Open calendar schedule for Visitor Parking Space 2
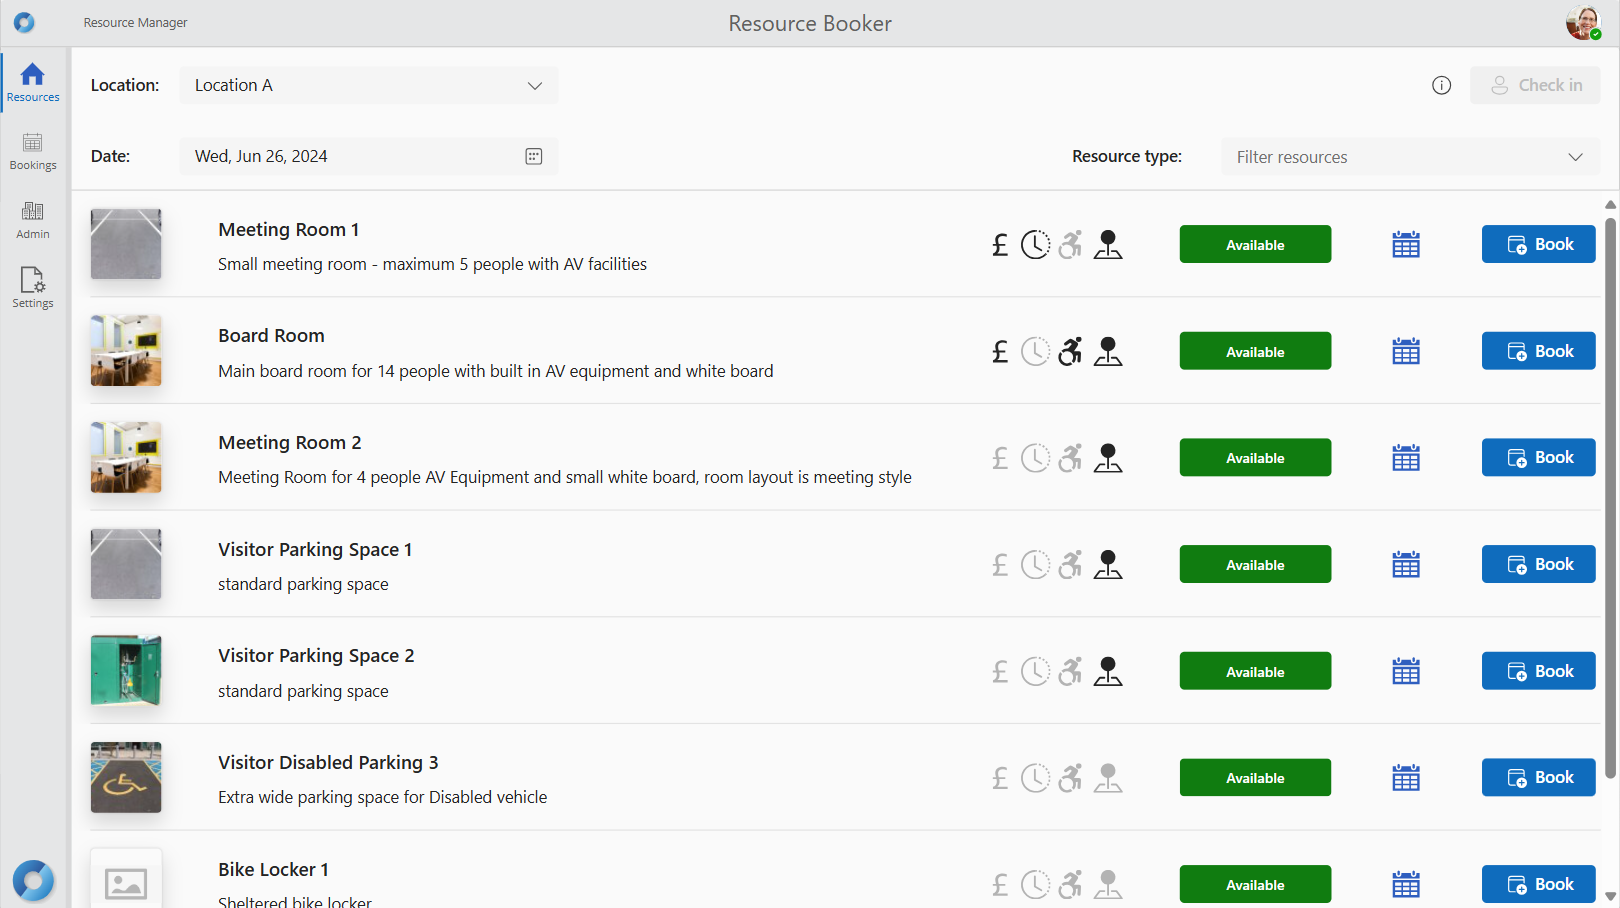Viewport: 1620px width, 908px height. (1406, 672)
